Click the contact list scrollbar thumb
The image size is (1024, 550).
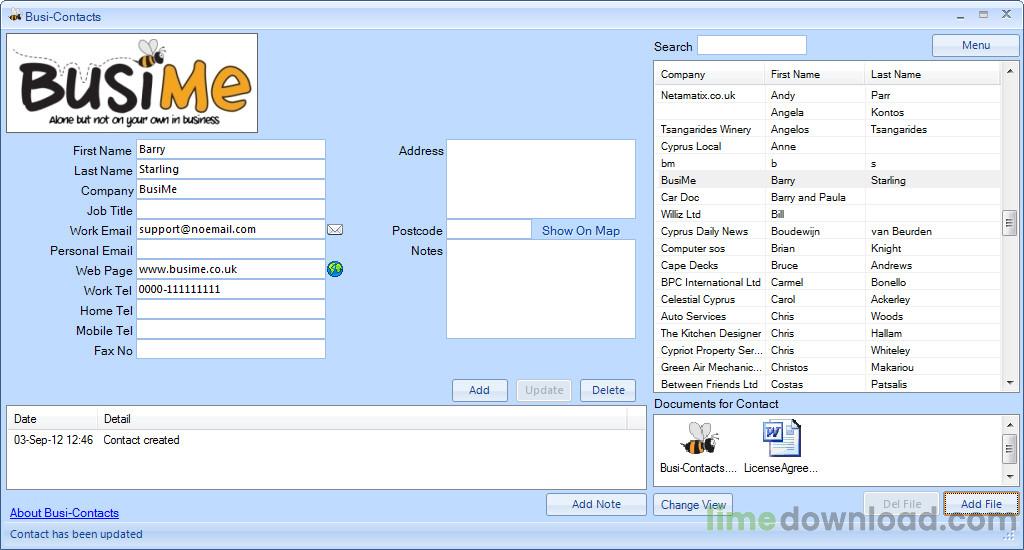point(1010,223)
